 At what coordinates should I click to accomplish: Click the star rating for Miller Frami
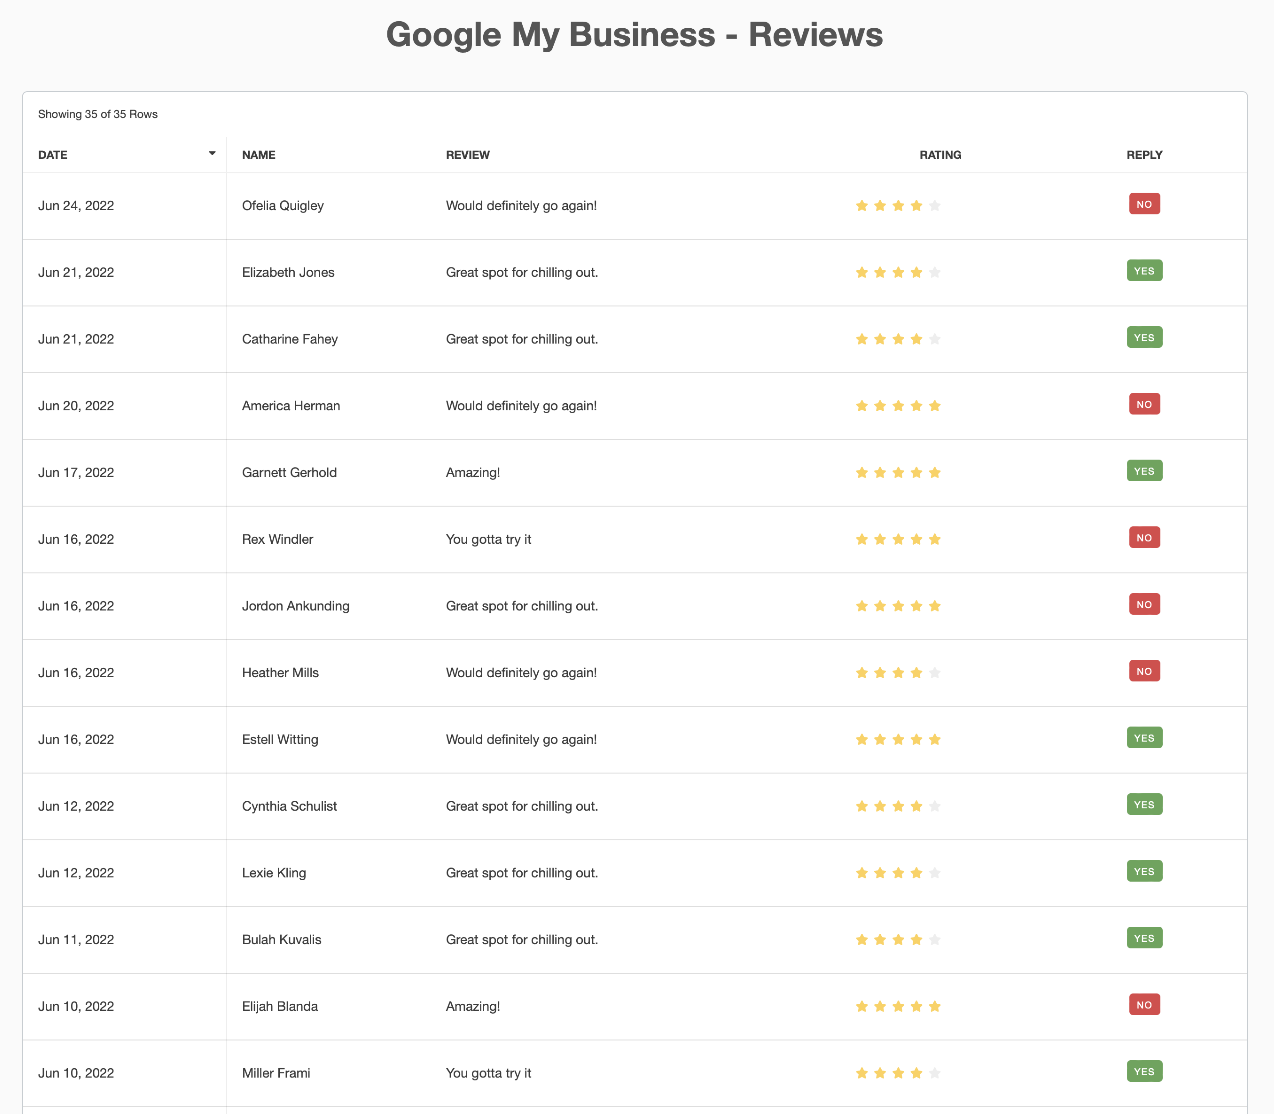898,1073
